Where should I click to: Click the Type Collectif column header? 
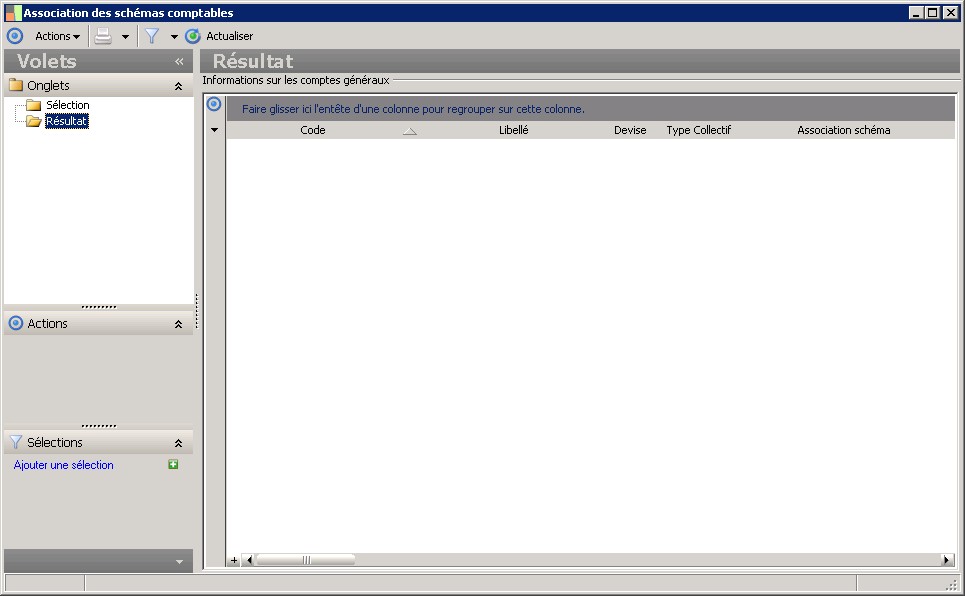(699, 130)
